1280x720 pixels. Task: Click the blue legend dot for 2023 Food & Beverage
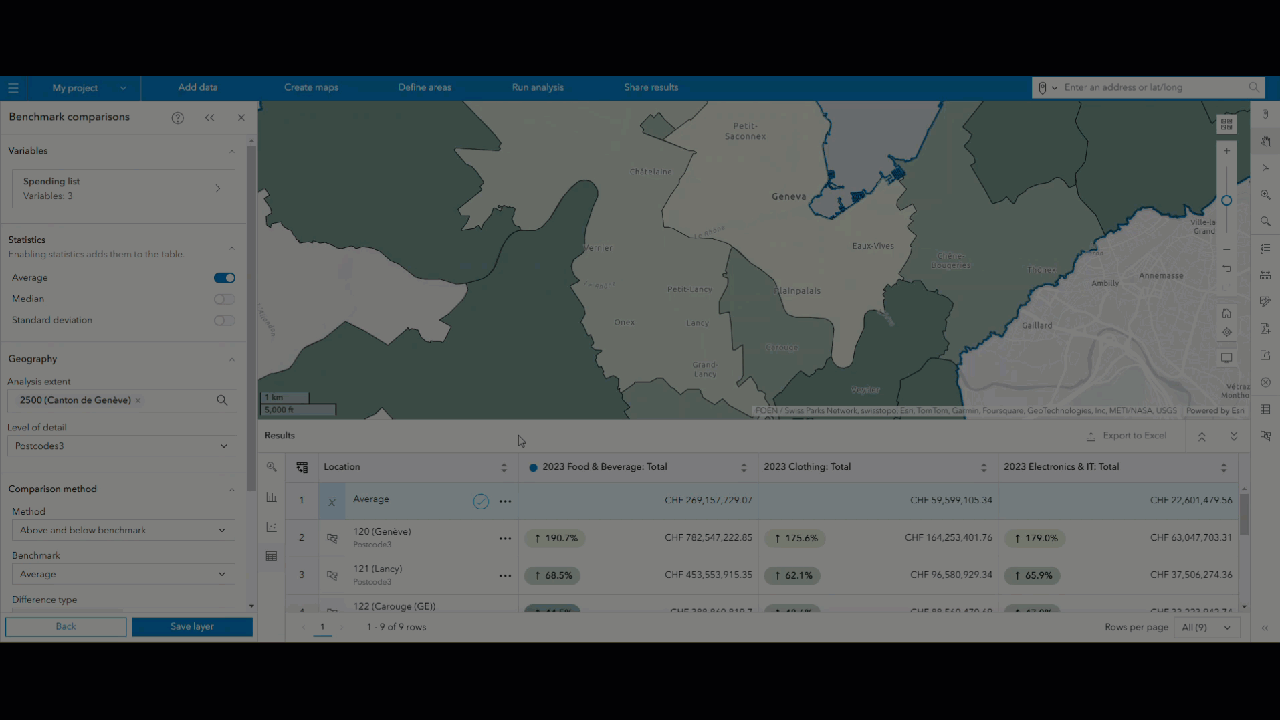tap(533, 467)
